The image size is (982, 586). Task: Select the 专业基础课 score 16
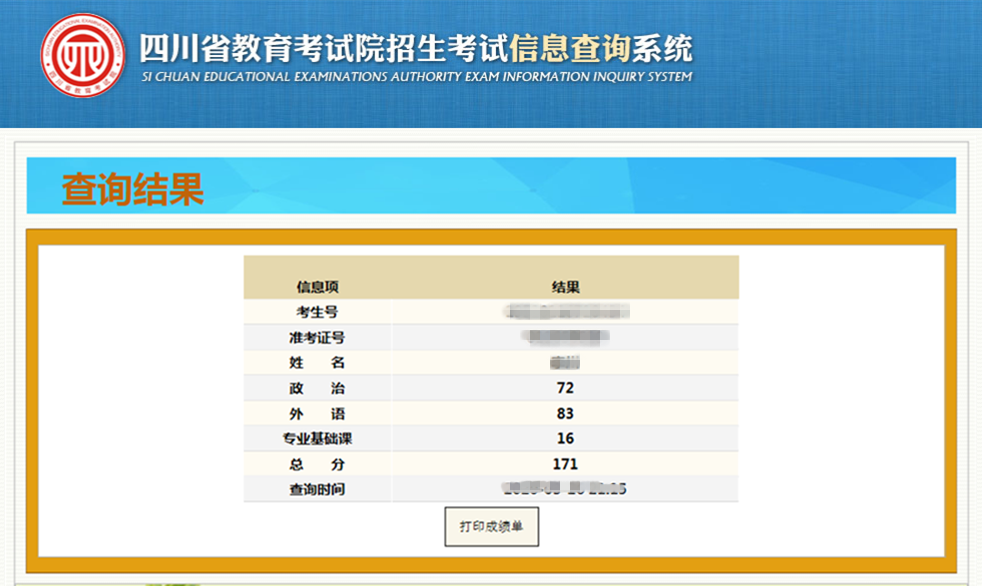click(x=564, y=438)
